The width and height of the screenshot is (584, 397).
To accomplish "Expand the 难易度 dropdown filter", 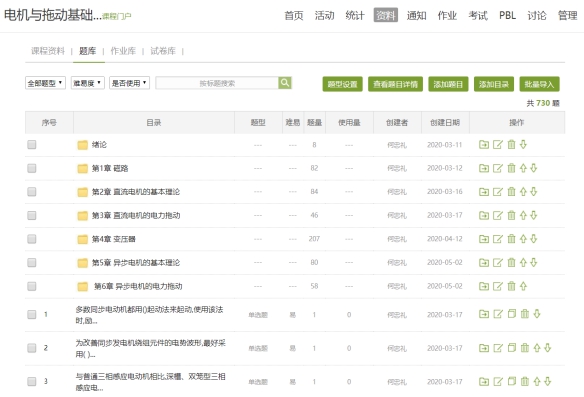I will [88, 83].
